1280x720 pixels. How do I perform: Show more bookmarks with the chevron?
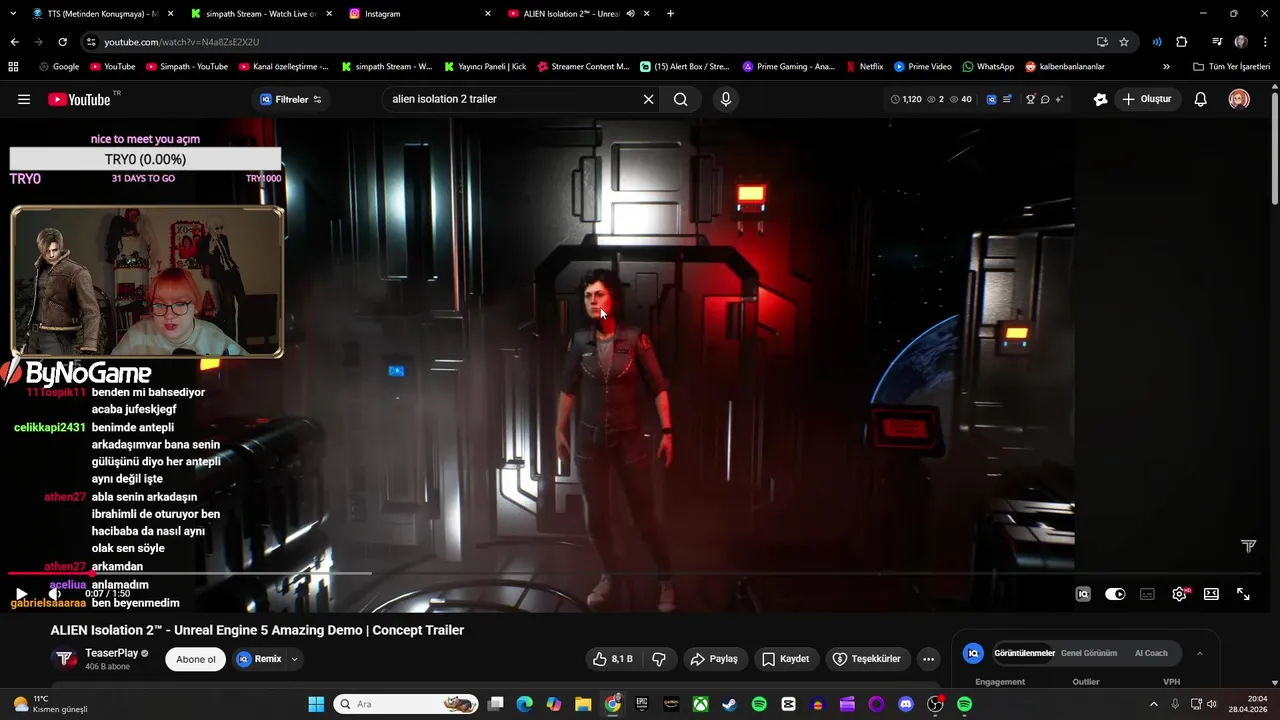click(1166, 67)
